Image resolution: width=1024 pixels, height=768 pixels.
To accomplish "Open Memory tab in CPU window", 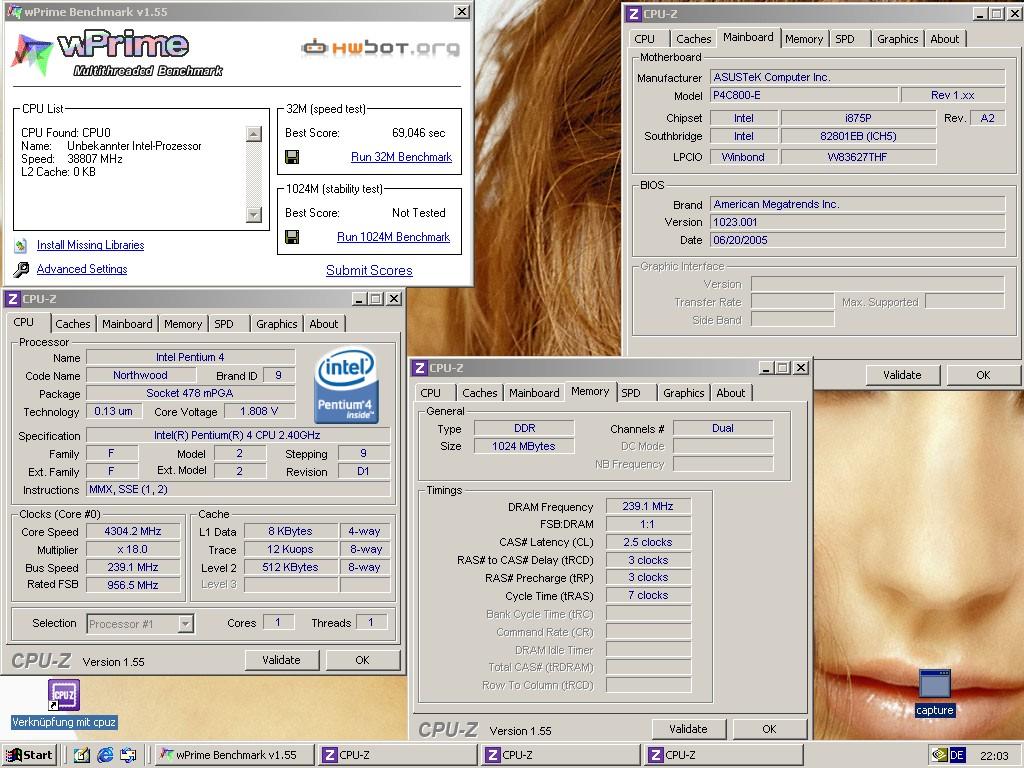I will coord(183,324).
